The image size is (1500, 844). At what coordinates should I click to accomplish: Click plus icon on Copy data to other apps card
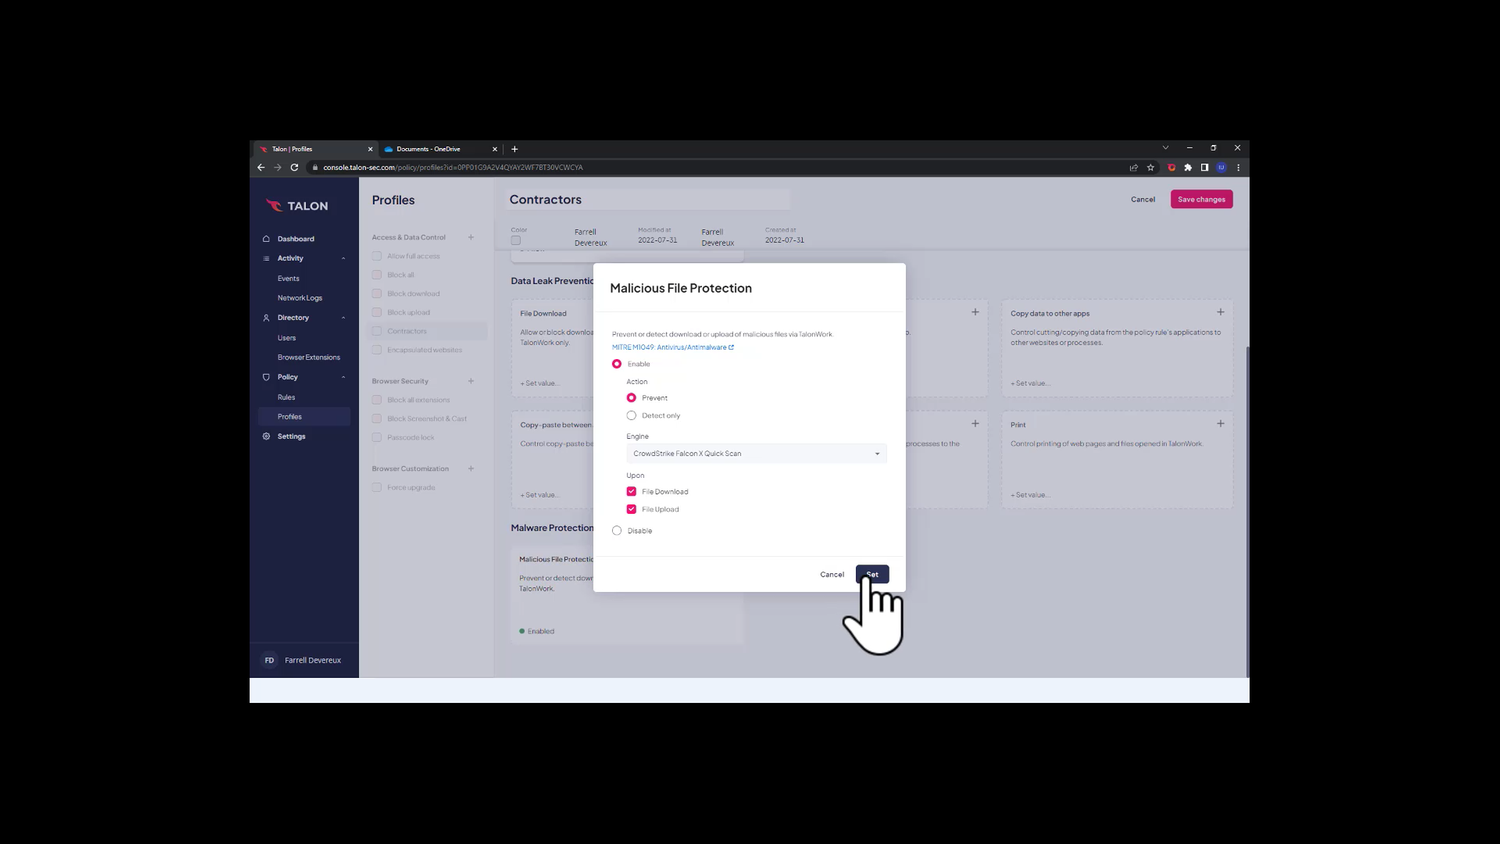tap(1220, 312)
